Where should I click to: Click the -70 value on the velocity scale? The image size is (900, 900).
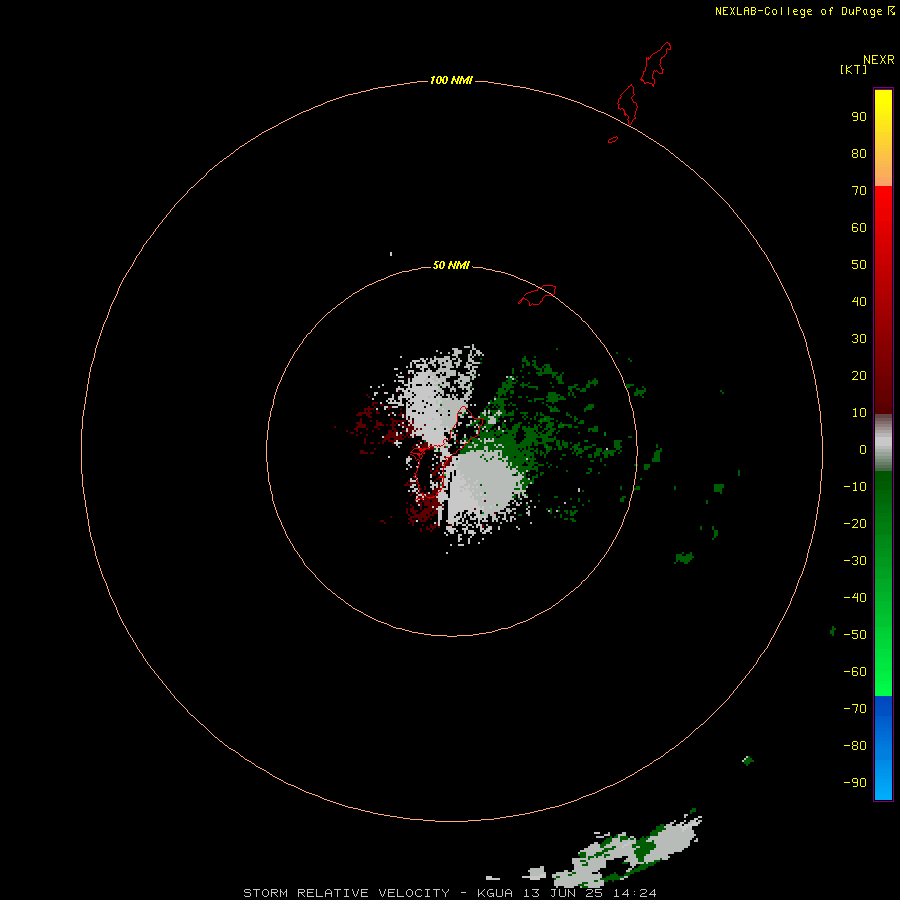pos(855,709)
